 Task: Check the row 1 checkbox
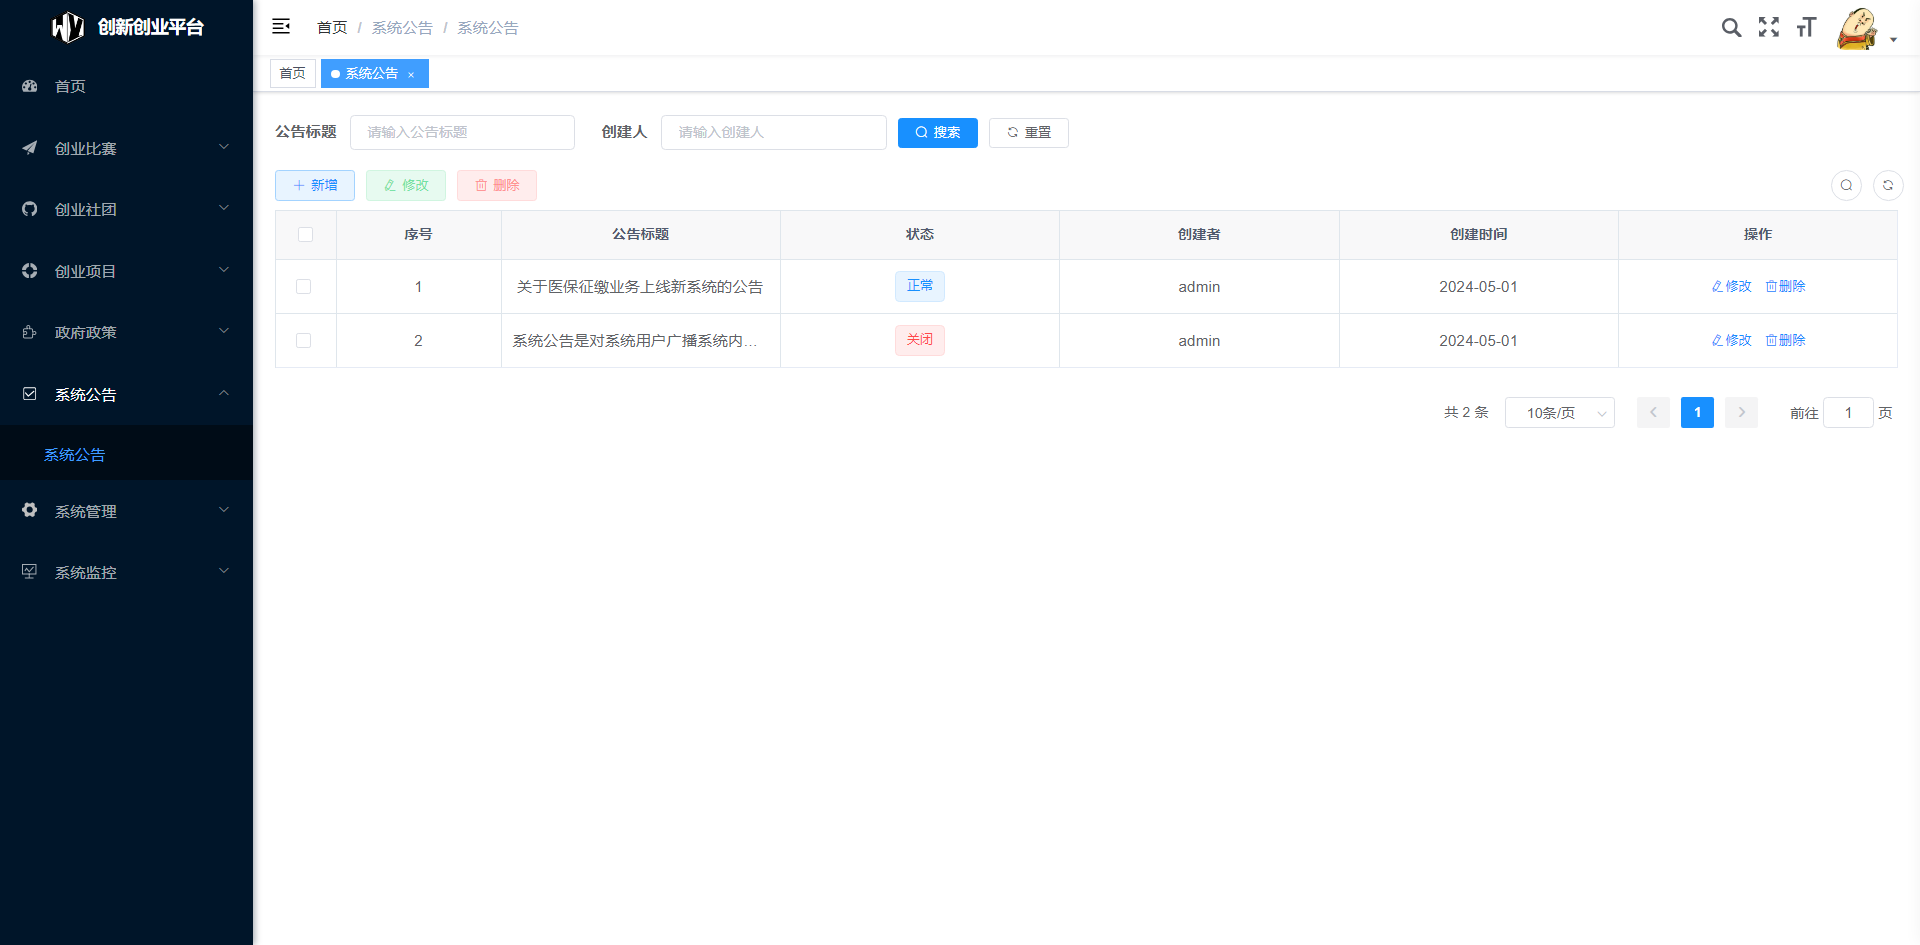(304, 287)
